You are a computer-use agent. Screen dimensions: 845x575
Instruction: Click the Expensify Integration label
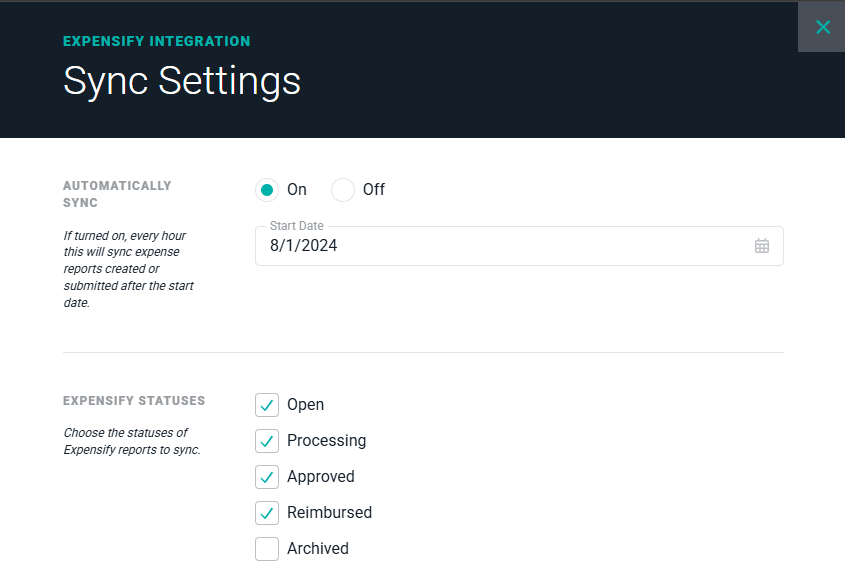tap(156, 41)
